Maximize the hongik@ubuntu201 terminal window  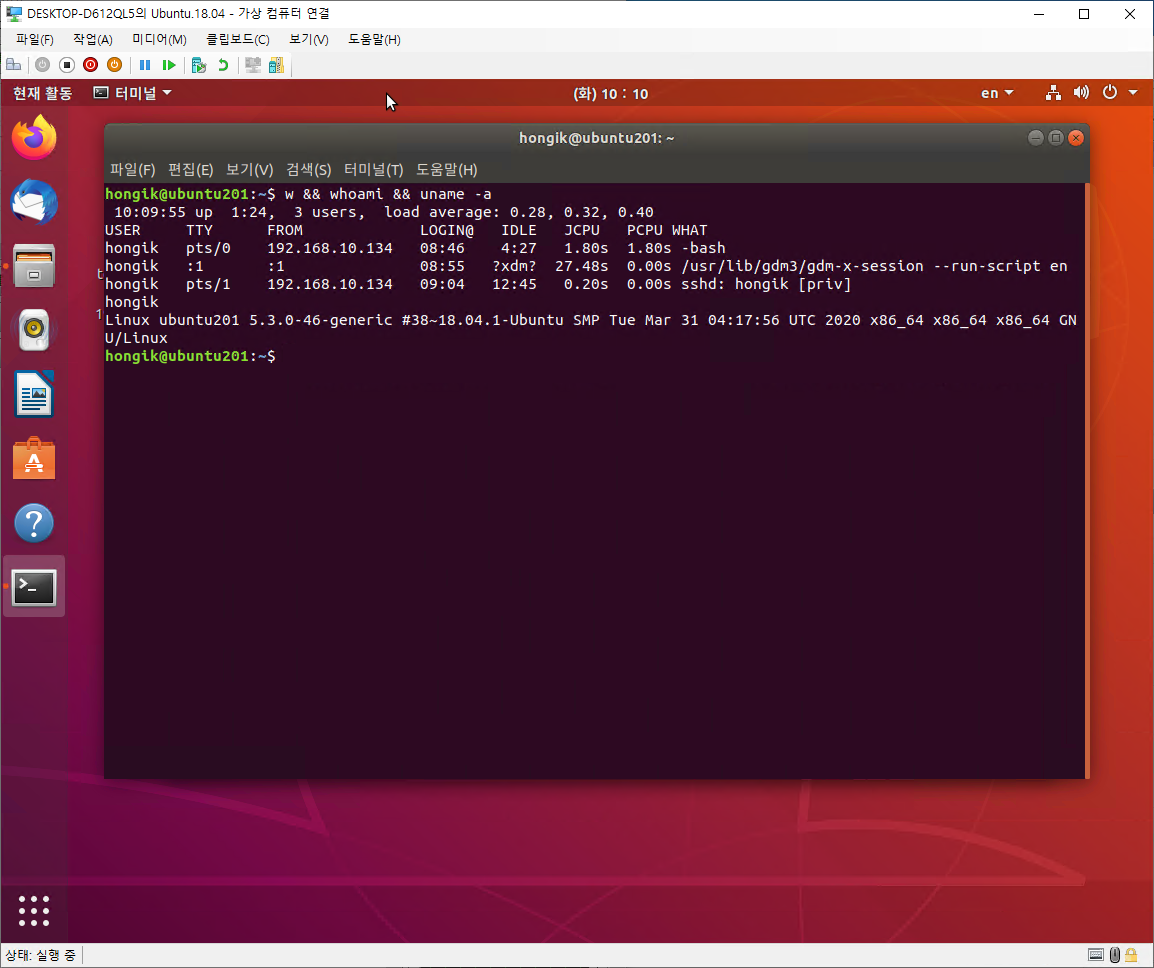pyautogui.click(x=1055, y=138)
